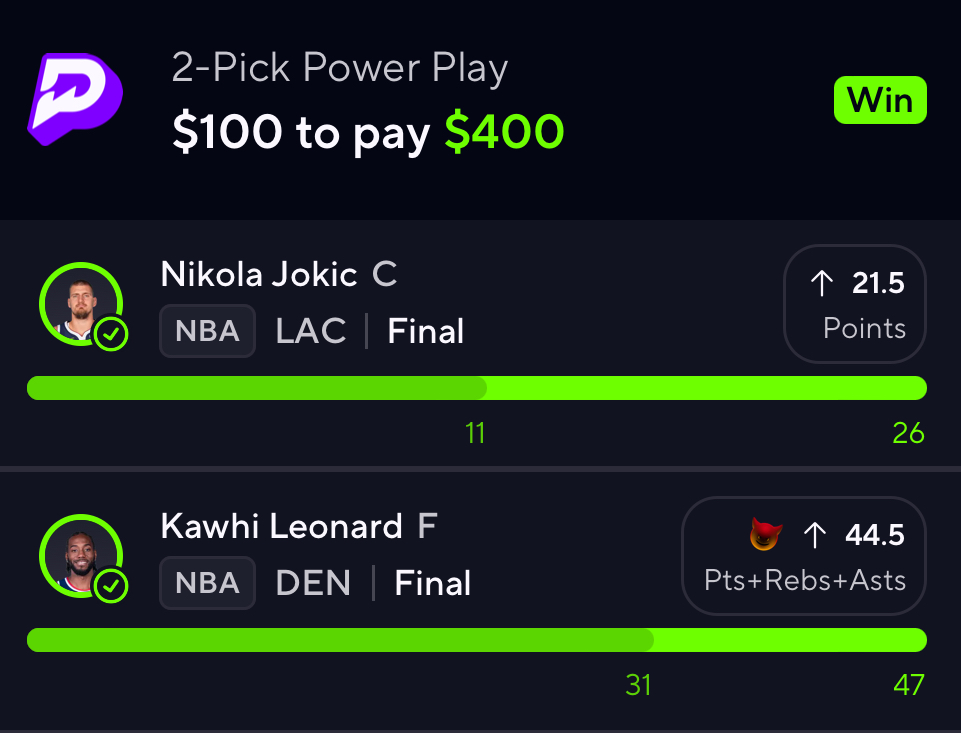Select the Kawhi Leonard player name
Screen dimensions: 961x733
click(x=281, y=527)
